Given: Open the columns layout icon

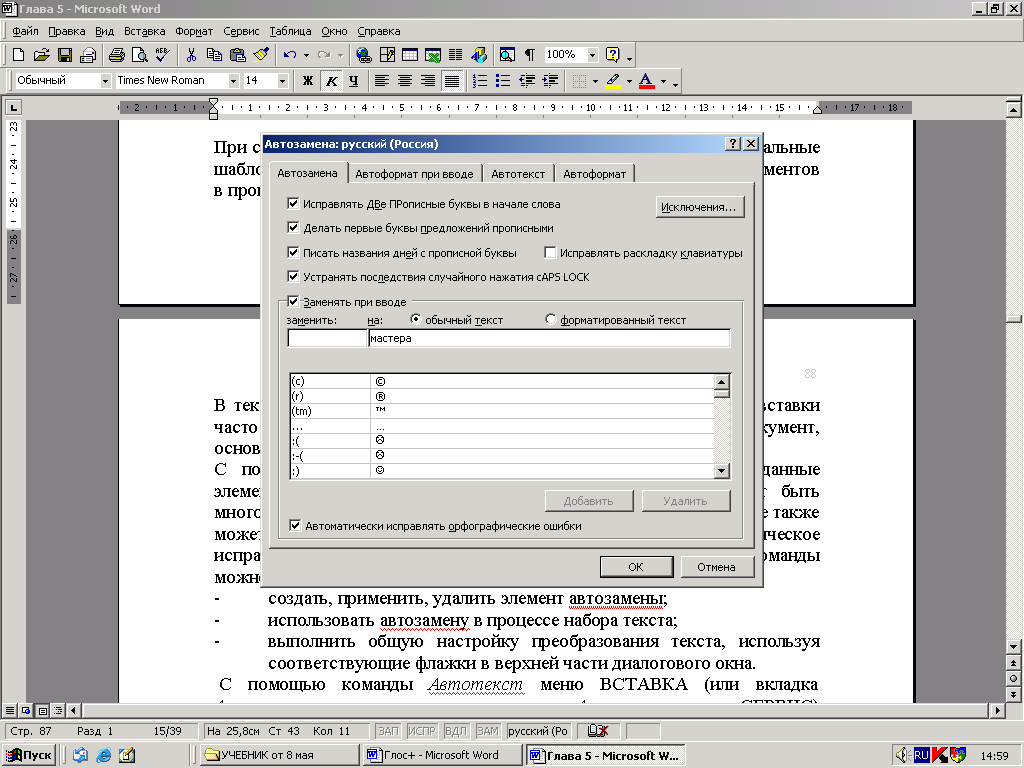Looking at the screenshot, I should click(x=456, y=55).
